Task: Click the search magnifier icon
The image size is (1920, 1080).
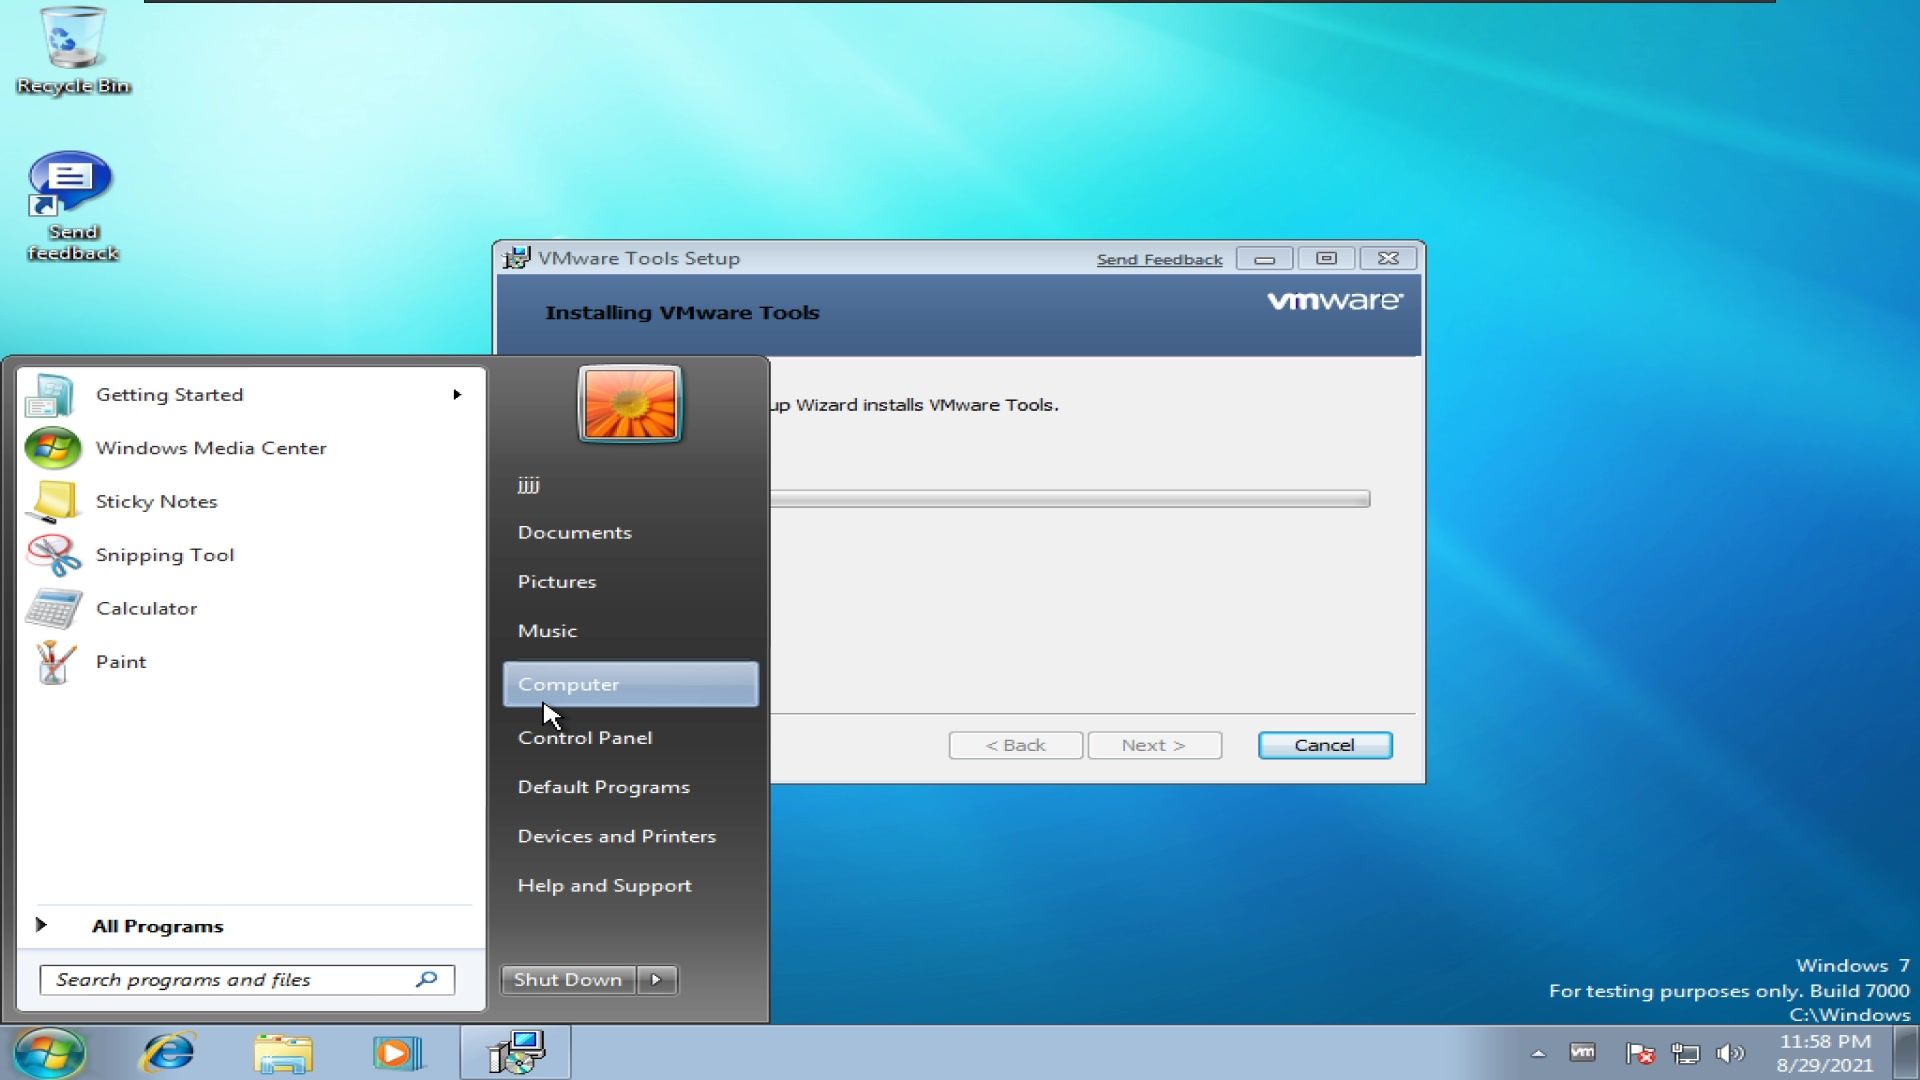Action: (427, 979)
